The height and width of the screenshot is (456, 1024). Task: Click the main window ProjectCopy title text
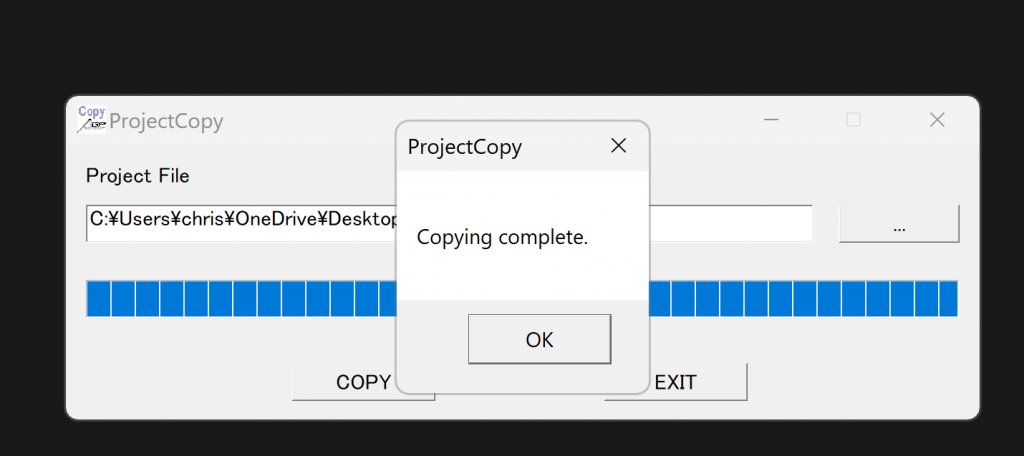coord(166,122)
